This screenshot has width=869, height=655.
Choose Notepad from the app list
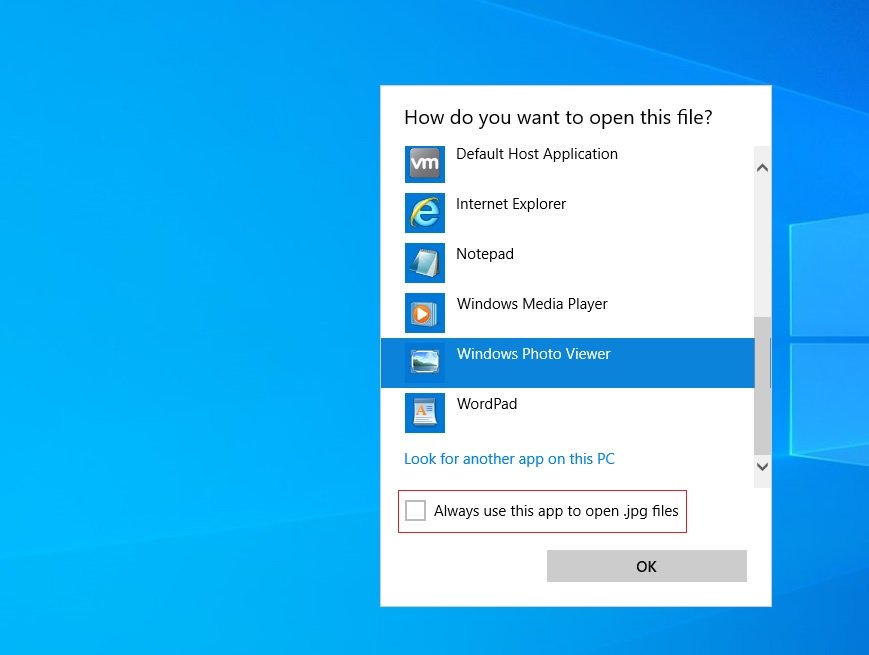click(x=484, y=254)
